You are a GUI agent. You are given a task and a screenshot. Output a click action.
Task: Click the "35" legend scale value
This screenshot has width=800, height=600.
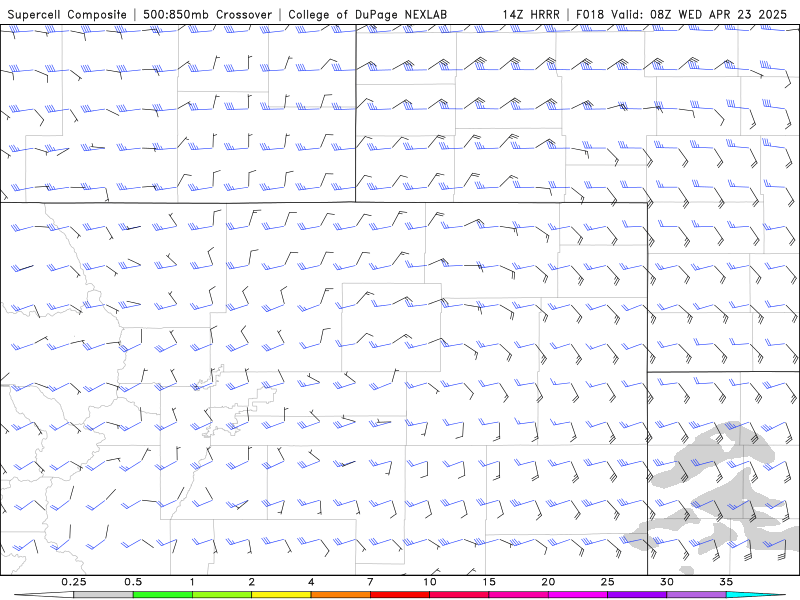pyautogui.click(x=726, y=582)
